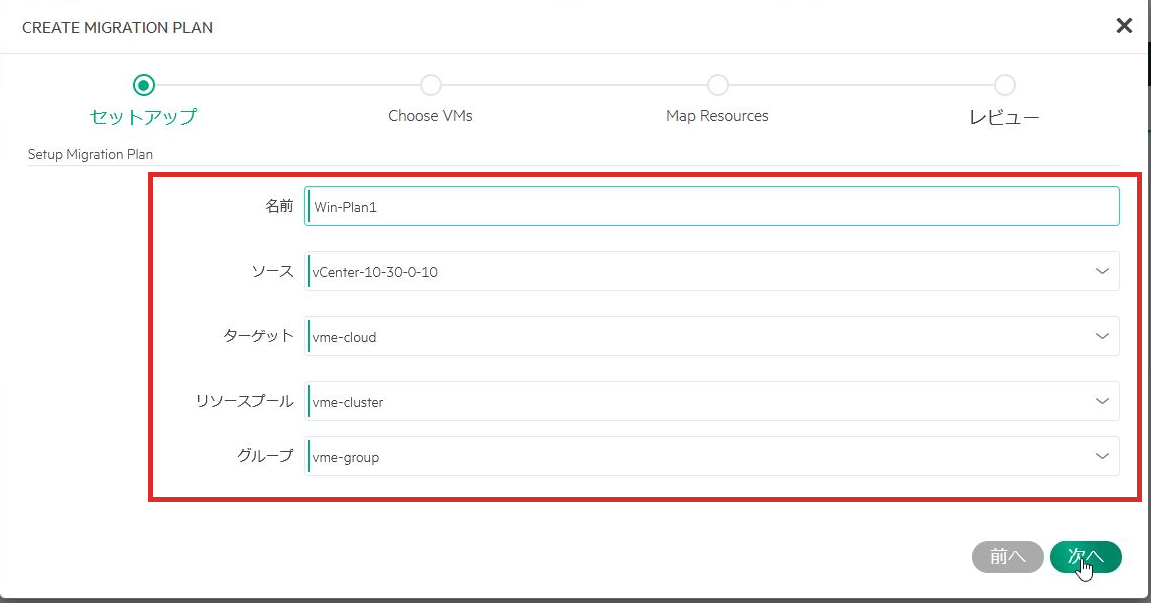1151x603 pixels.
Task: Select the セットアップ step label
Action: pos(143,116)
